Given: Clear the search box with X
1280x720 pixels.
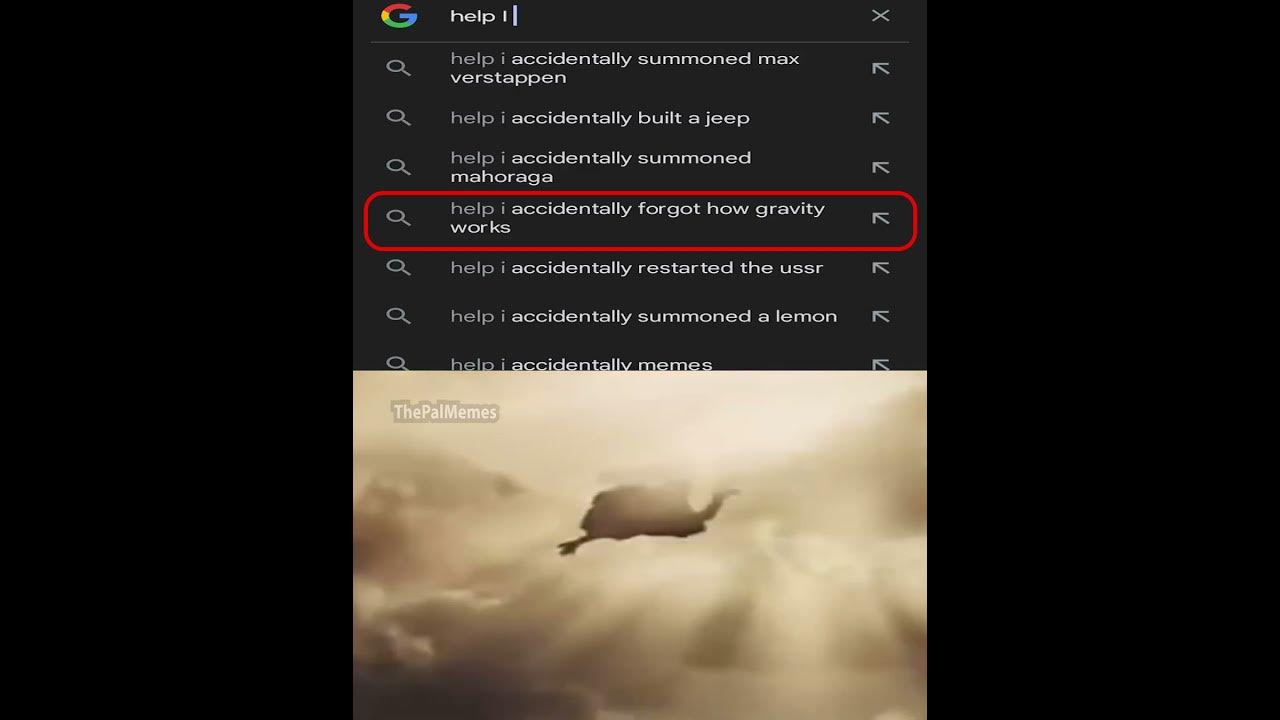Looking at the screenshot, I should (x=880, y=15).
